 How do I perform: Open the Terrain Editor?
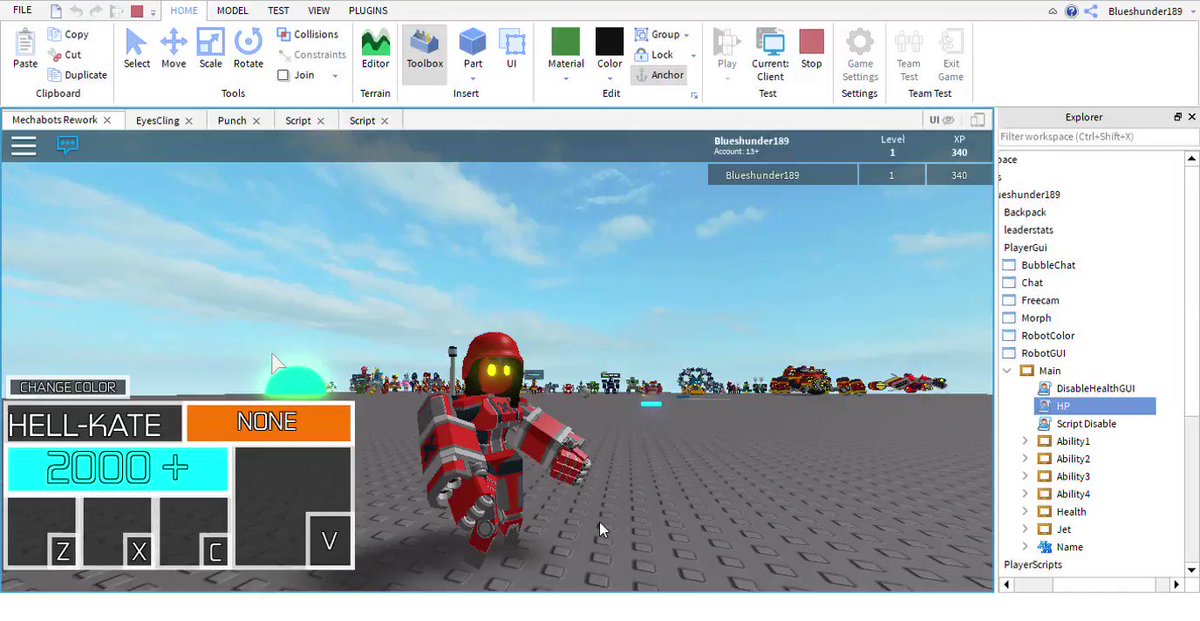(x=376, y=49)
